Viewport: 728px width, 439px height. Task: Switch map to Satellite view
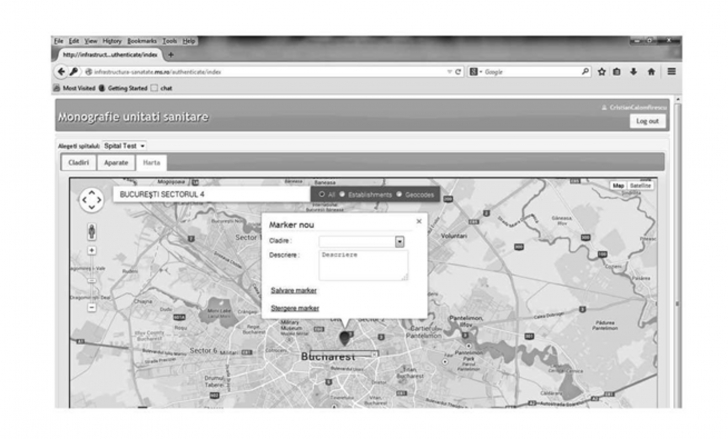(640, 185)
